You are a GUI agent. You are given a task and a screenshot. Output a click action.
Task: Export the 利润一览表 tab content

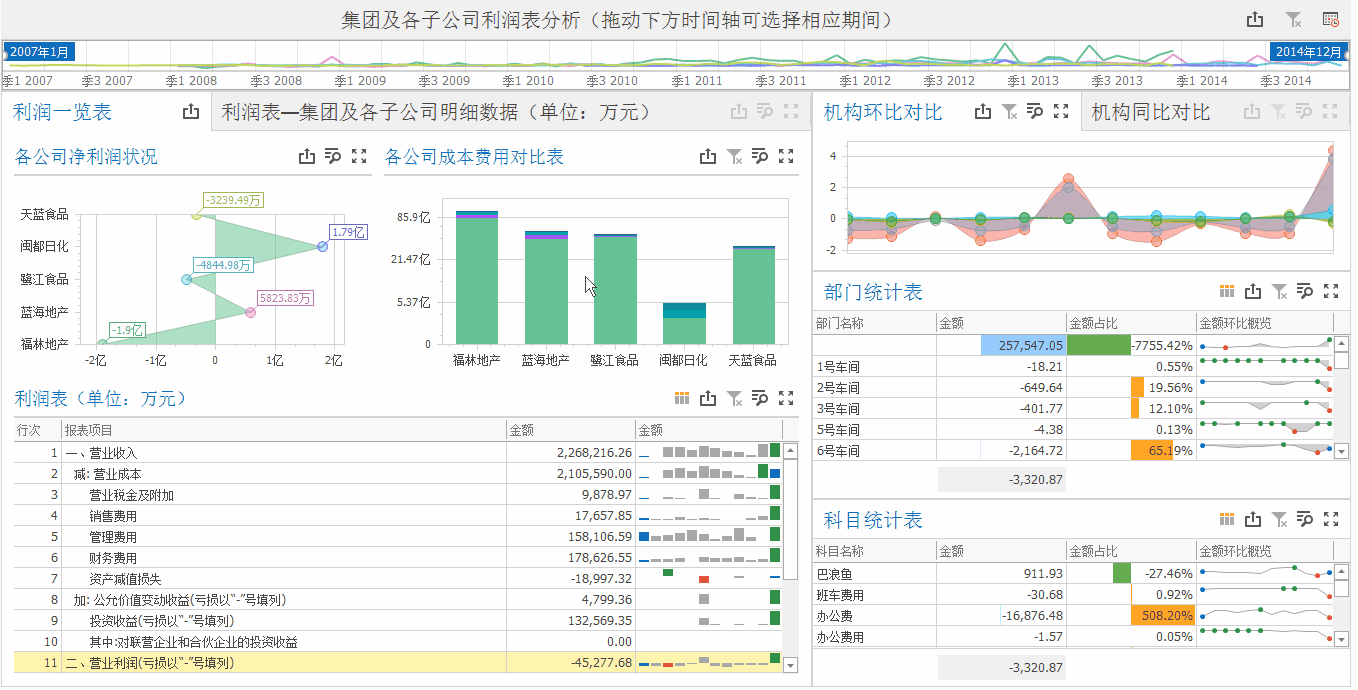coord(191,113)
